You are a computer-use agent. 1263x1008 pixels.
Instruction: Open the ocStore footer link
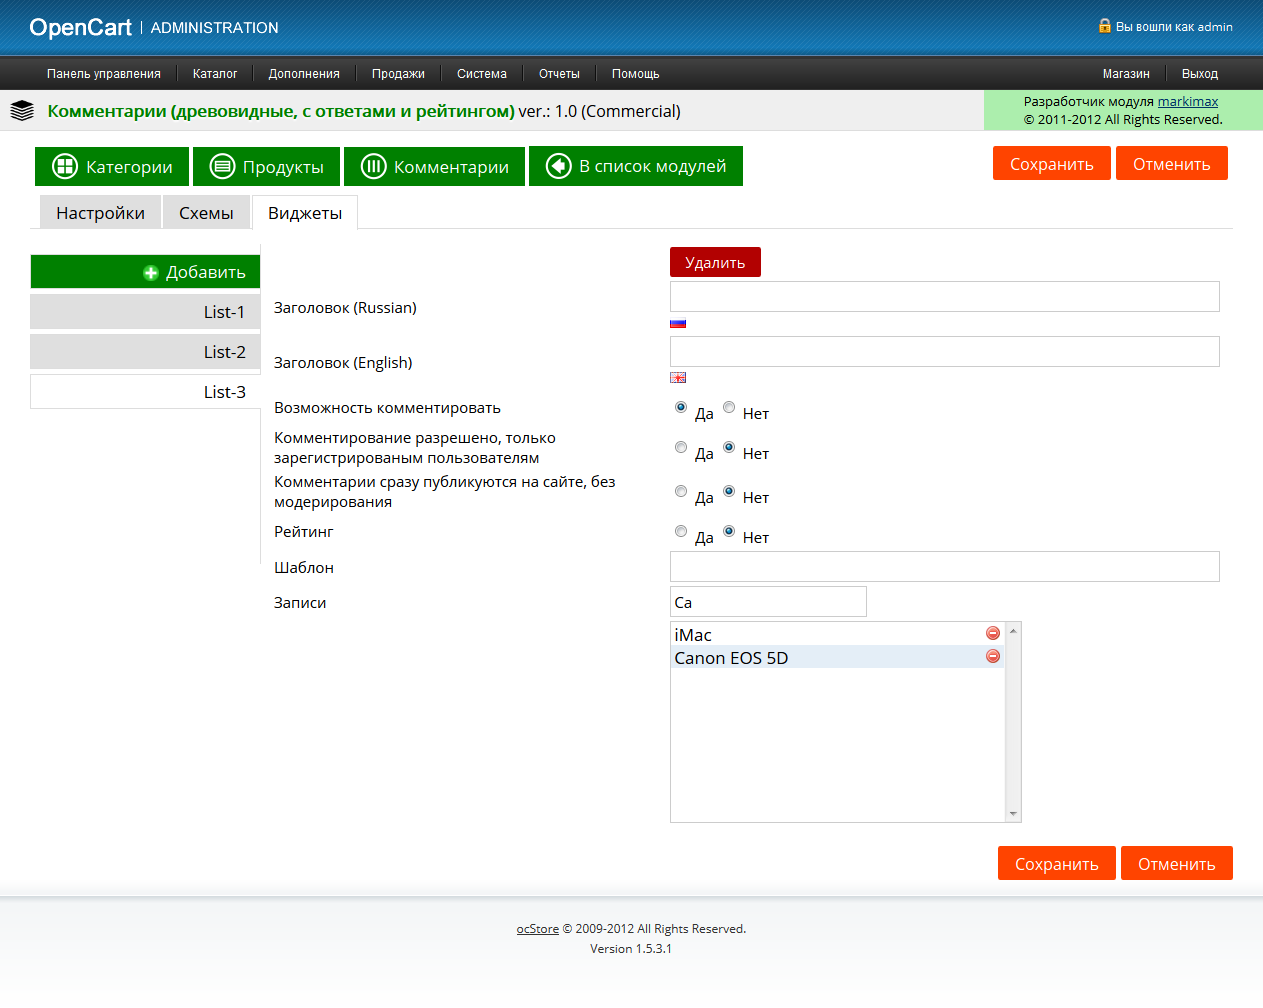[x=538, y=929]
